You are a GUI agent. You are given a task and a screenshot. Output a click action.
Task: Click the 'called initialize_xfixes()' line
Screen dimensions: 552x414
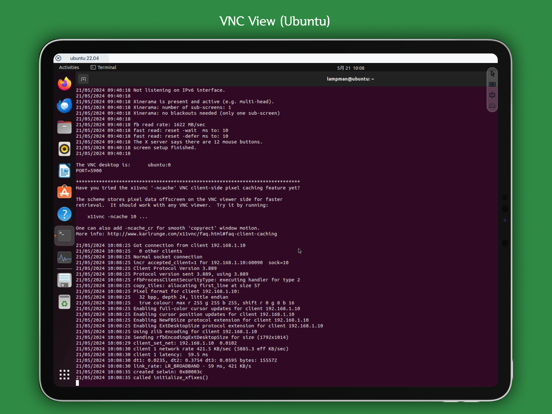point(142,377)
